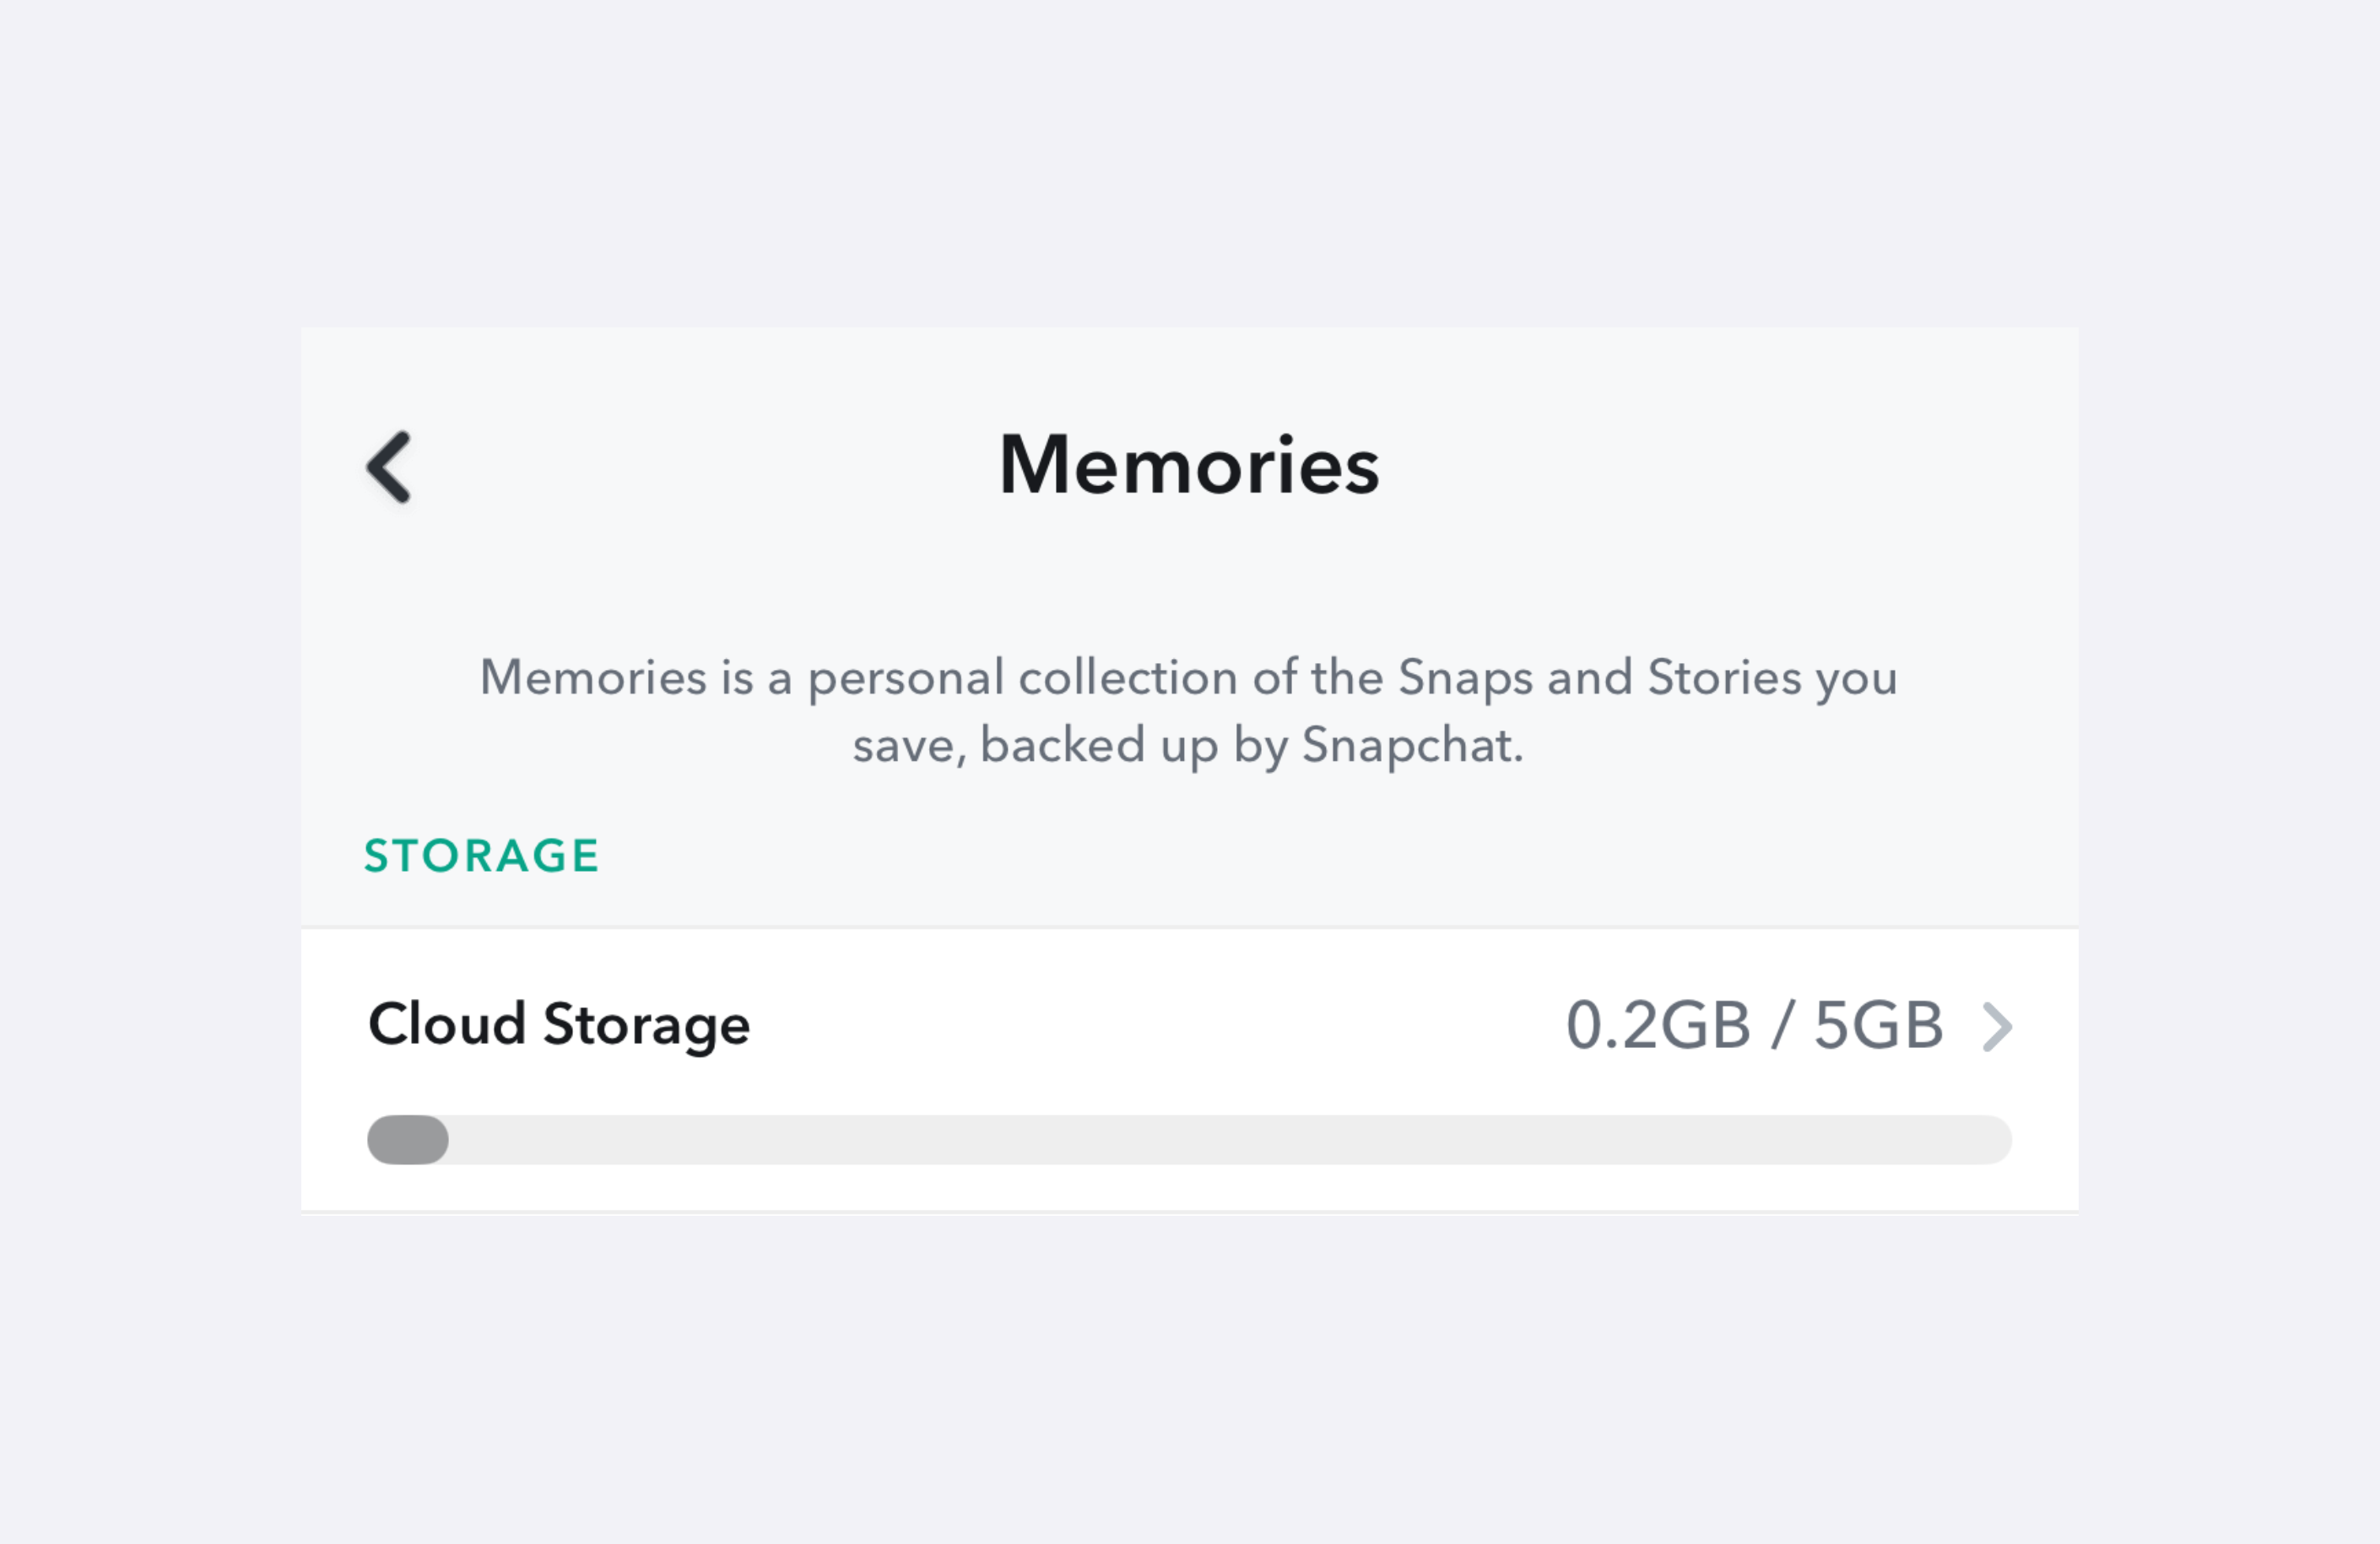Image resolution: width=2380 pixels, height=1544 pixels.
Task: Click the green STORAGE section header
Action: pyautogui.click(x=481, y=856)
